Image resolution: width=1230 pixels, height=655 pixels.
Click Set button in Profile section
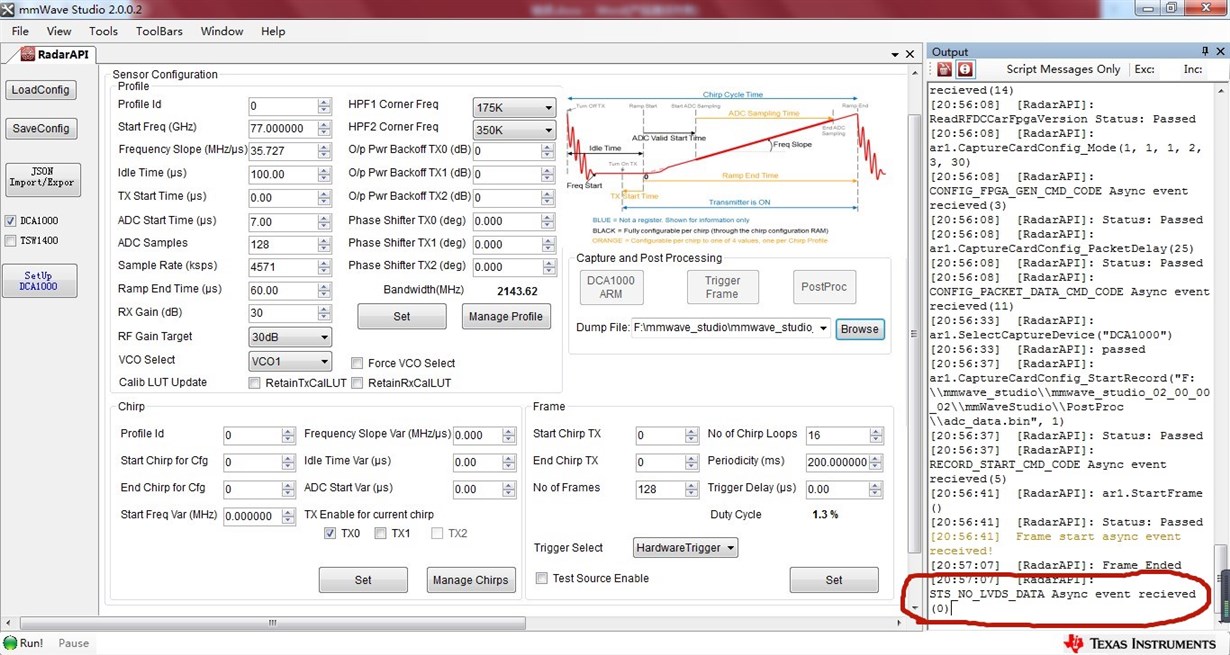click(x=401, y=316)
